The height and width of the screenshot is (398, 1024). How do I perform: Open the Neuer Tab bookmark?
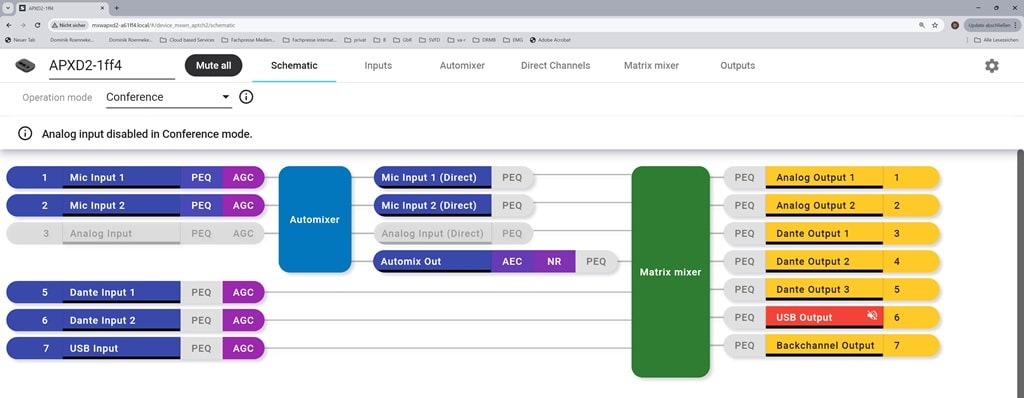[20, 40]
